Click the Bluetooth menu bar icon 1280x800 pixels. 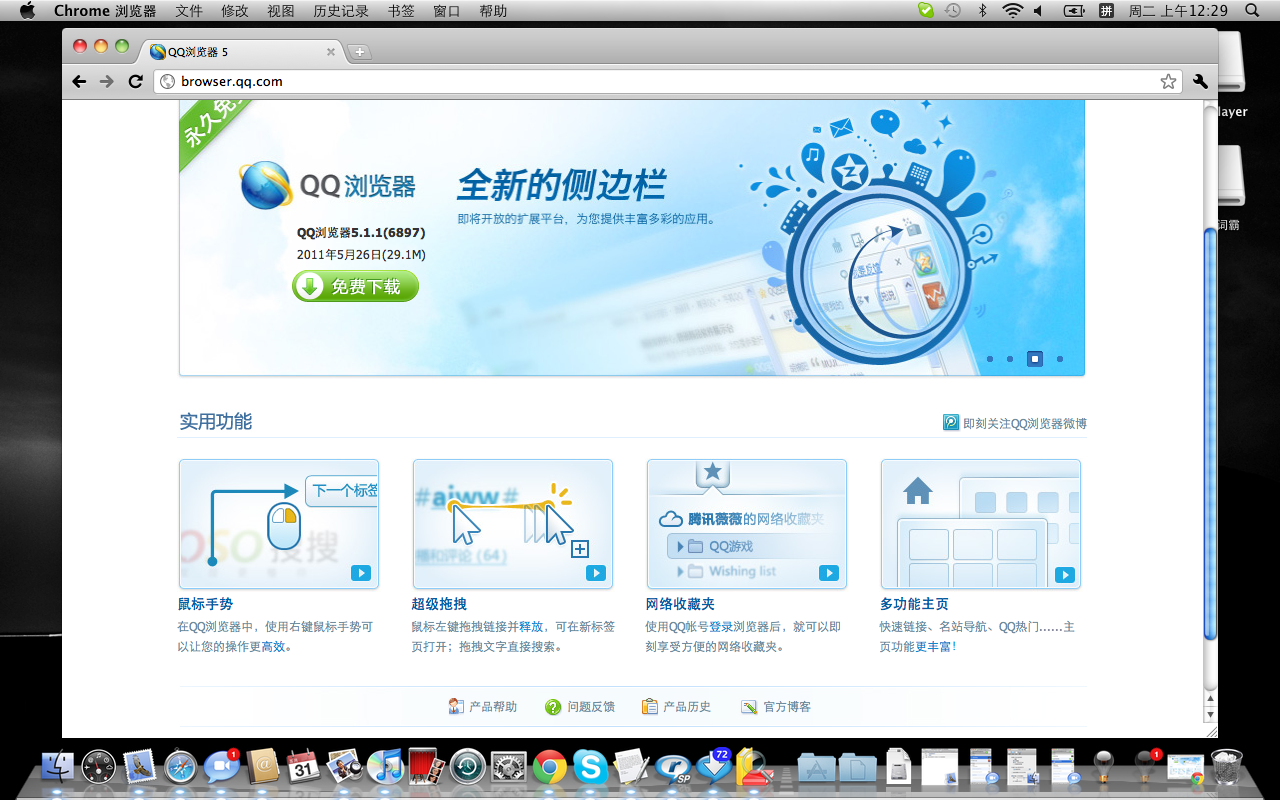tap(982, 11)
